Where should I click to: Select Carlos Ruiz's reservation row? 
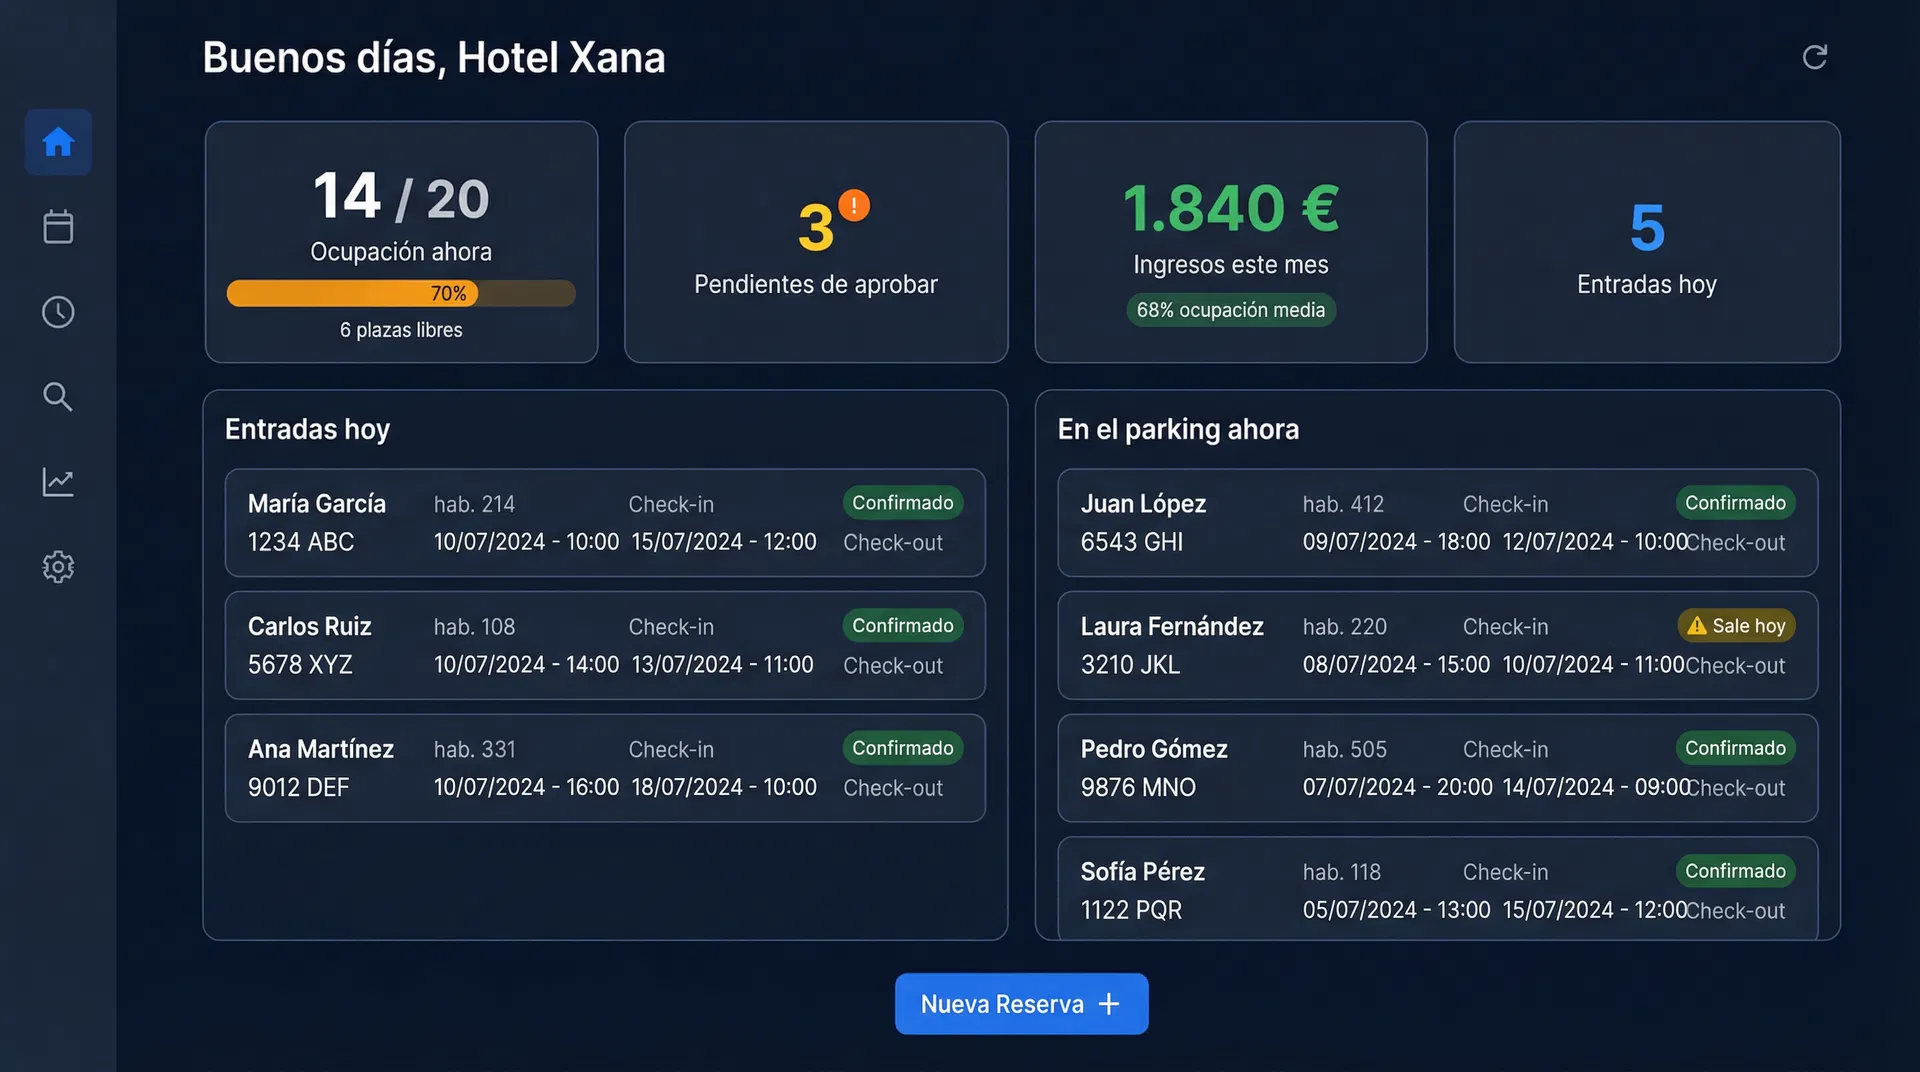click(605, 645)
